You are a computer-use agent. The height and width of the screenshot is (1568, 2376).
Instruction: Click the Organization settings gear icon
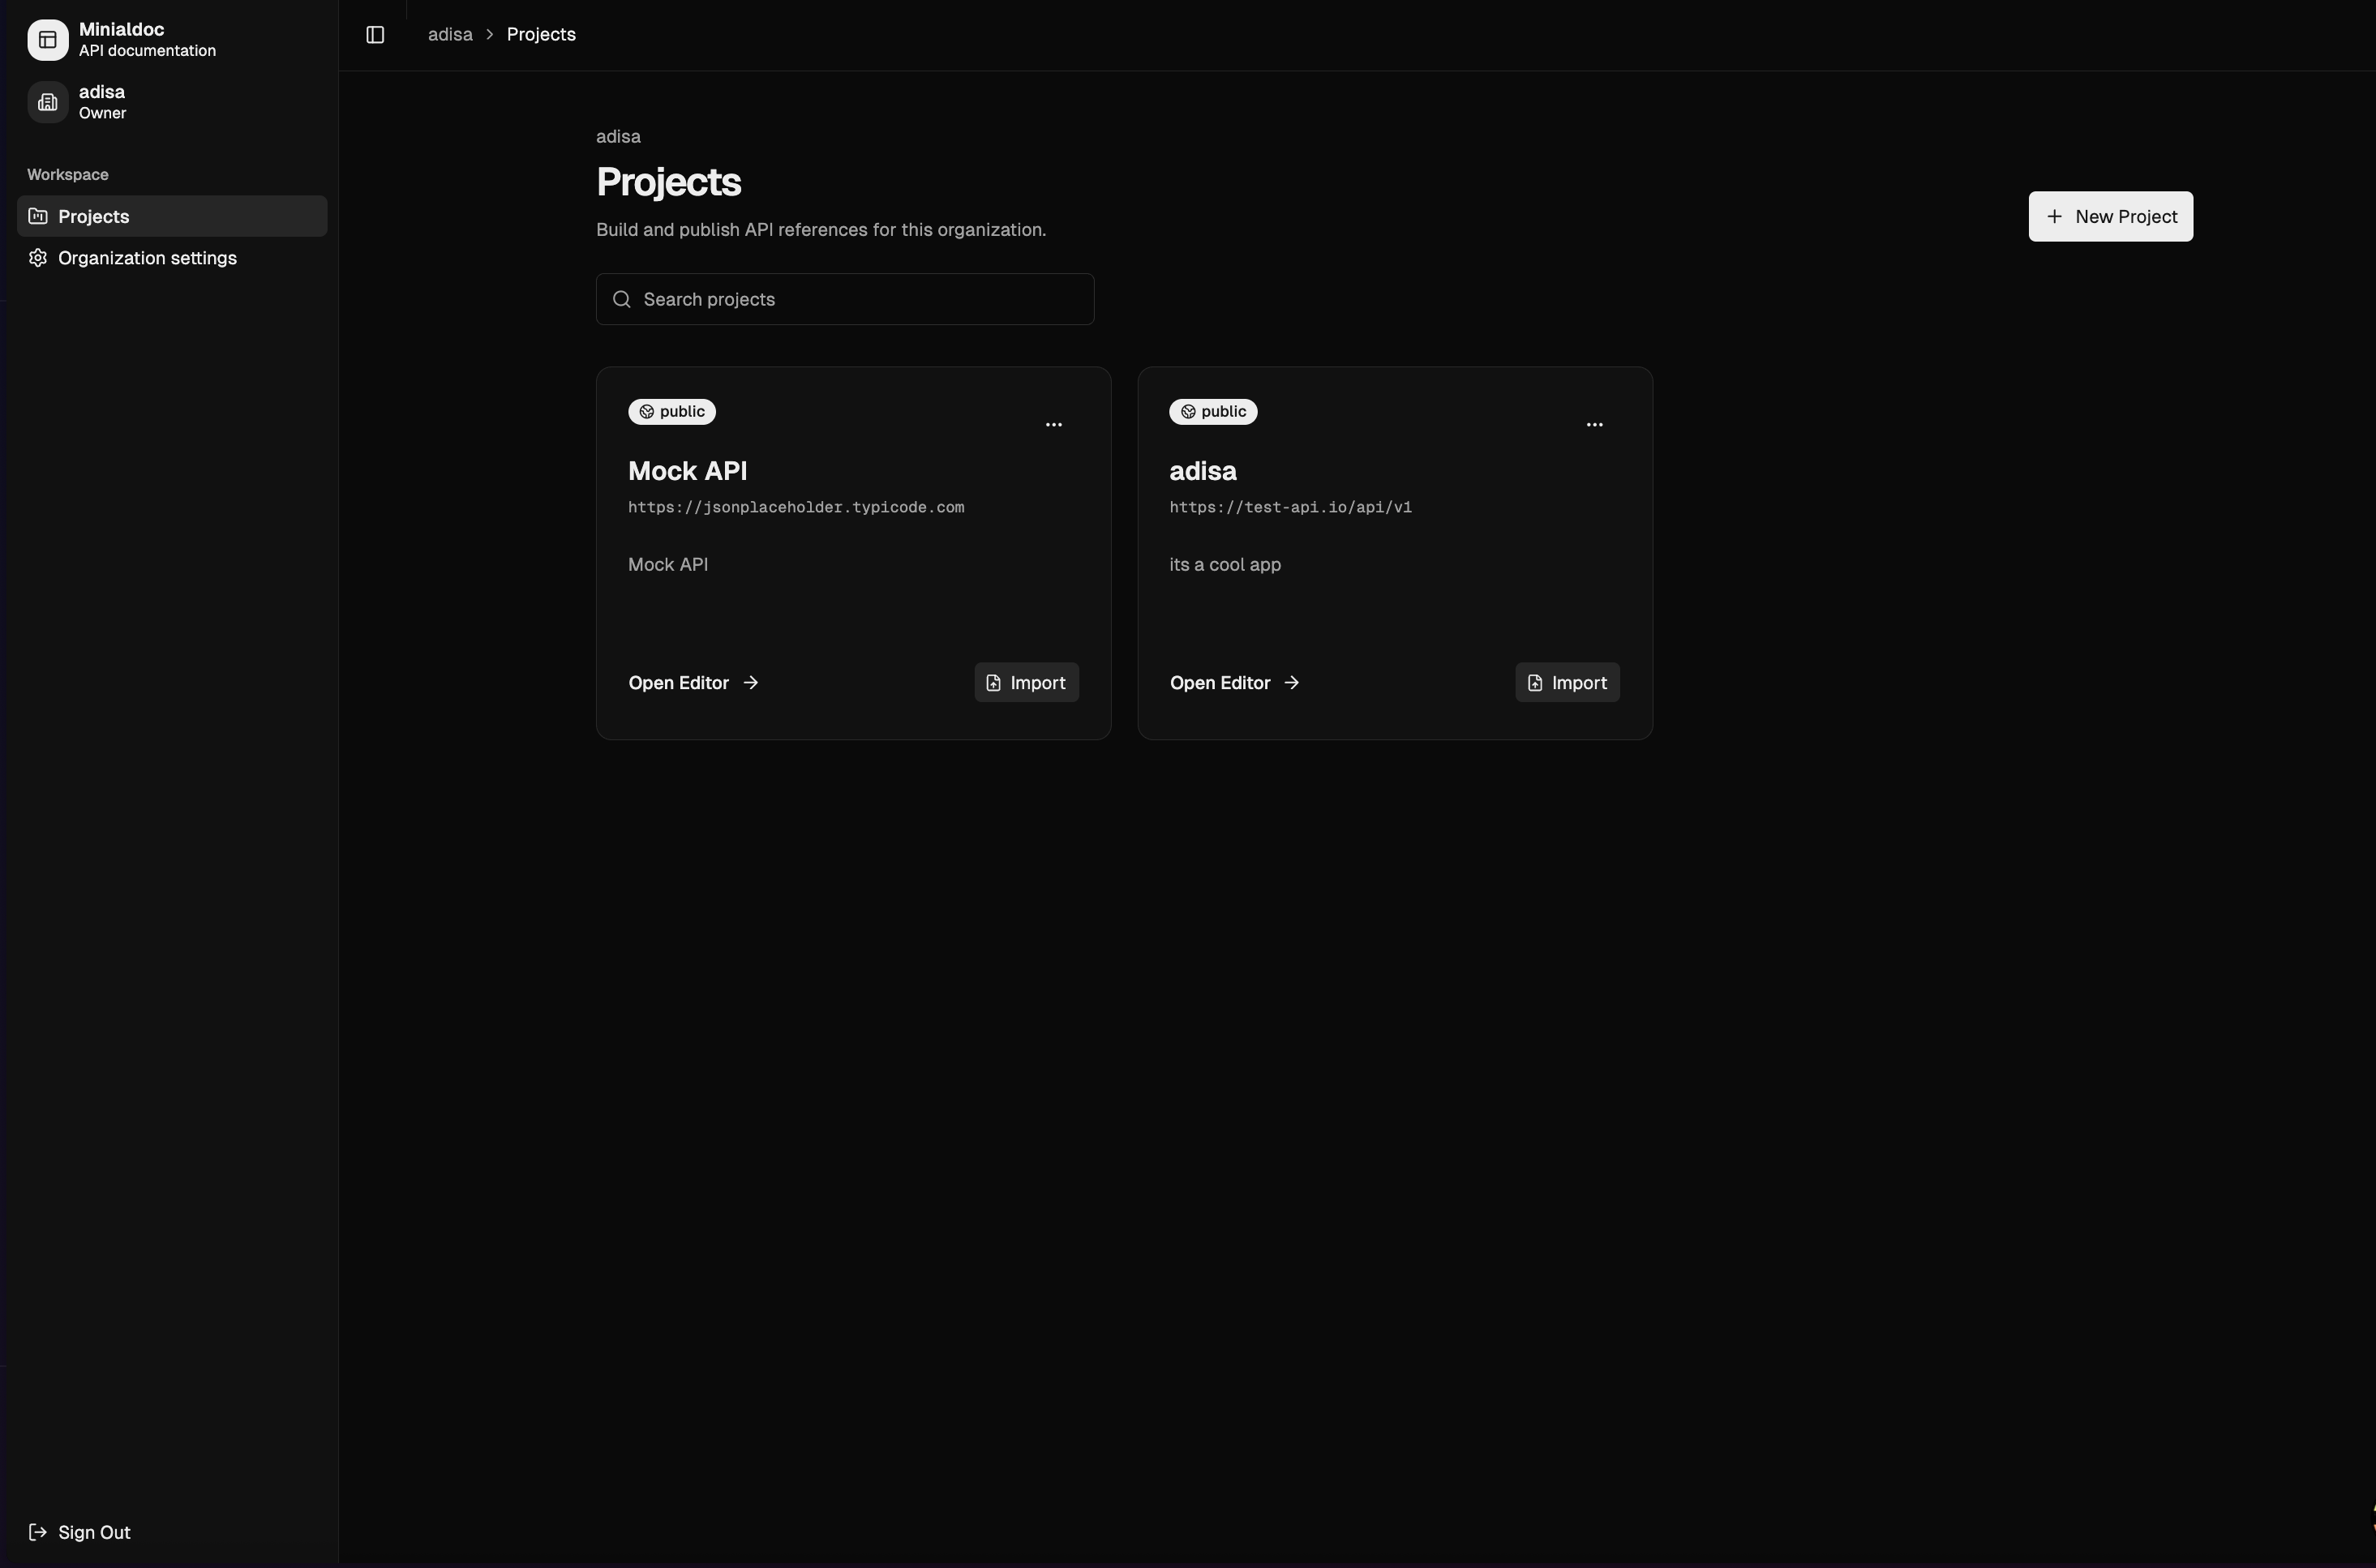coord(38,258)
